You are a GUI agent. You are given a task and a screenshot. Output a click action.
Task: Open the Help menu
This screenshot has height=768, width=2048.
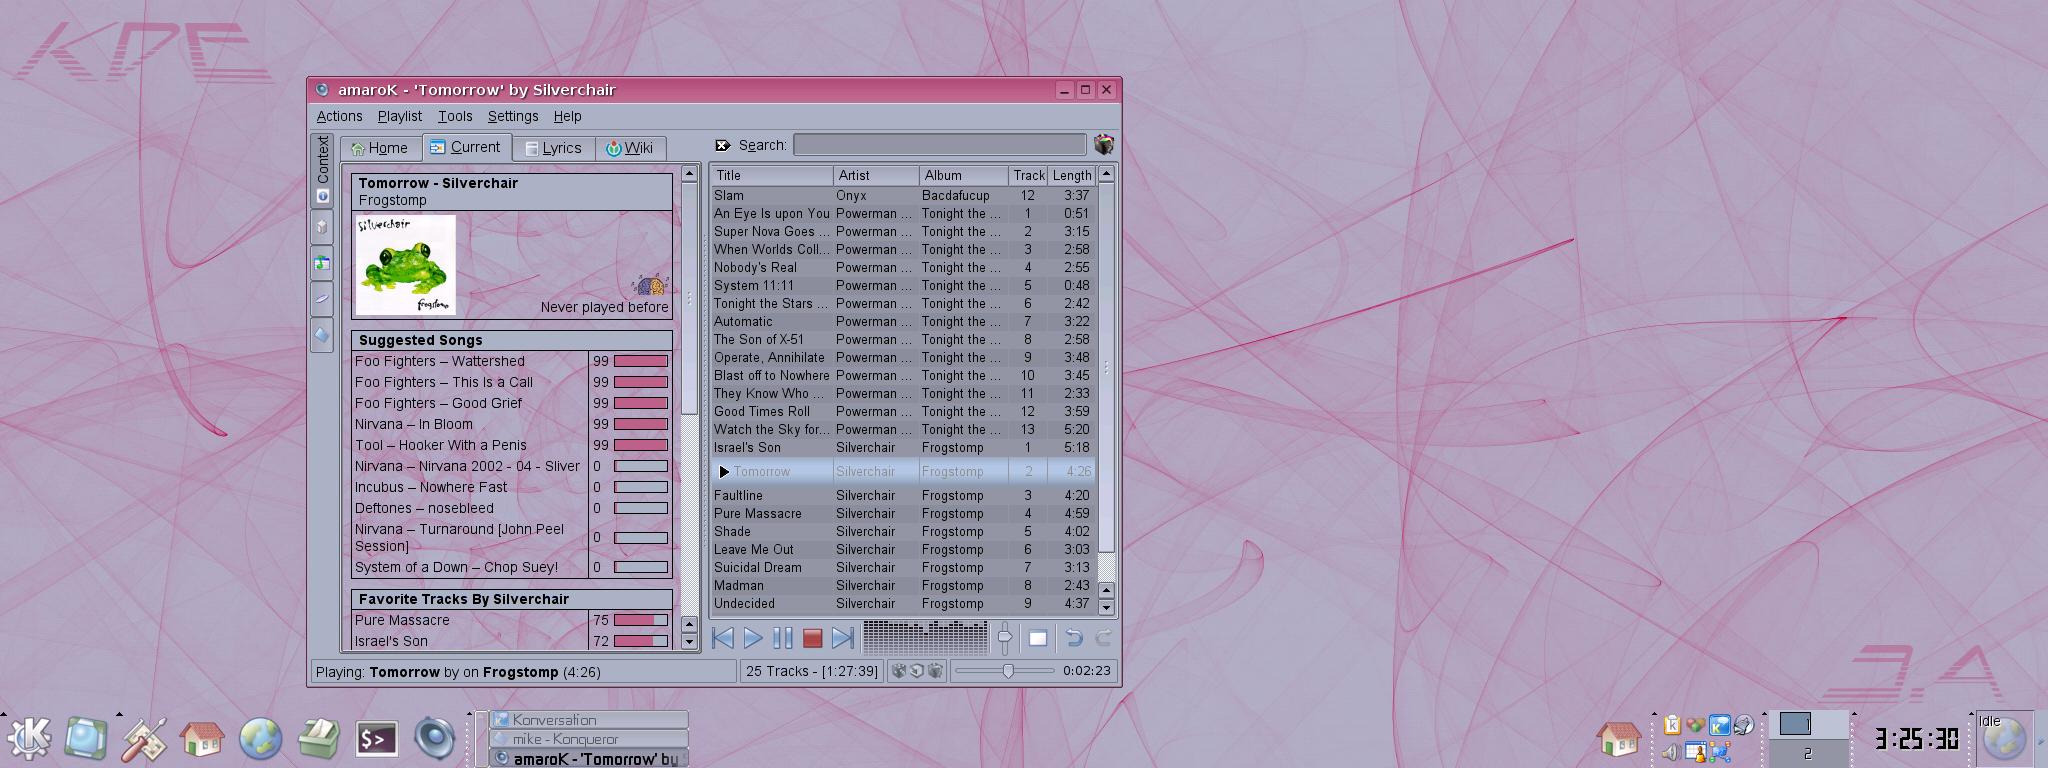click(567, 116)
